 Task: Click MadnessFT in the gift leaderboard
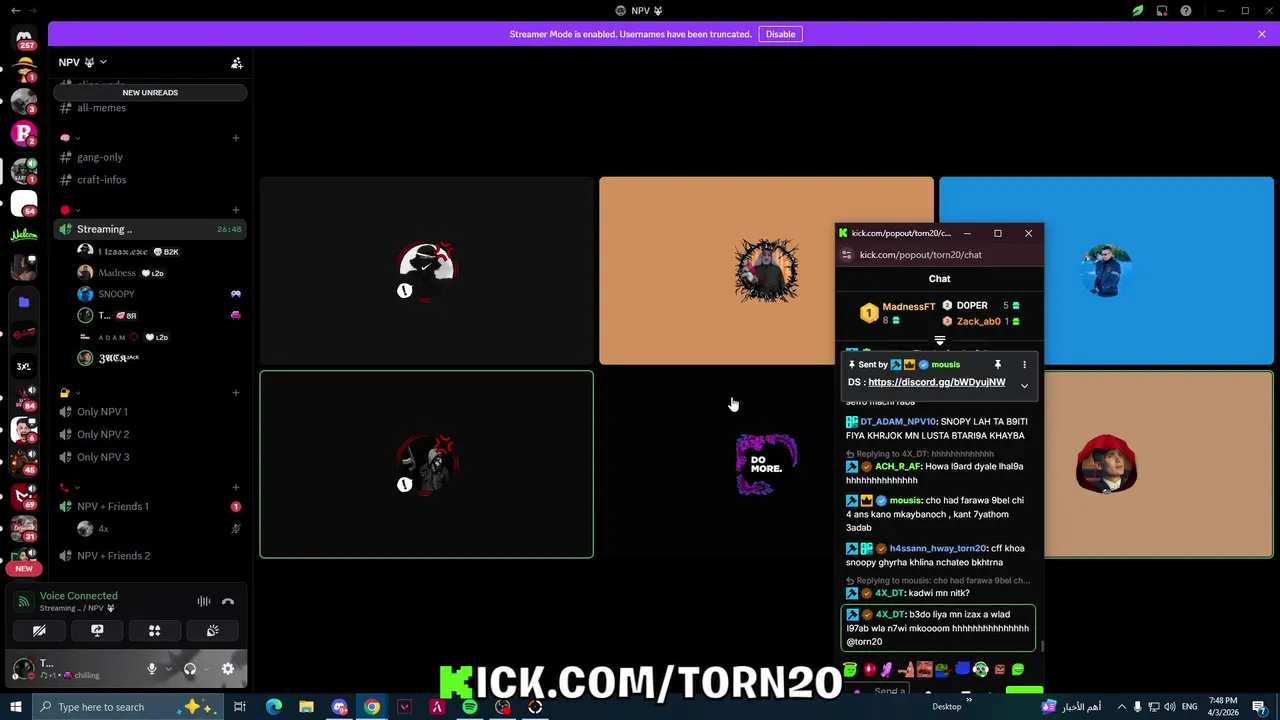click(908, 307)
